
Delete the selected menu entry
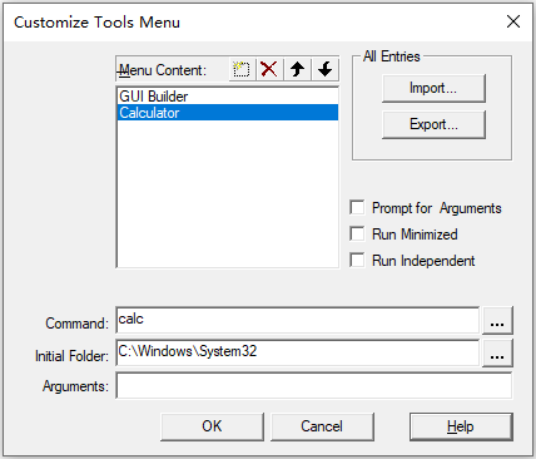click(x=269, y=70)
